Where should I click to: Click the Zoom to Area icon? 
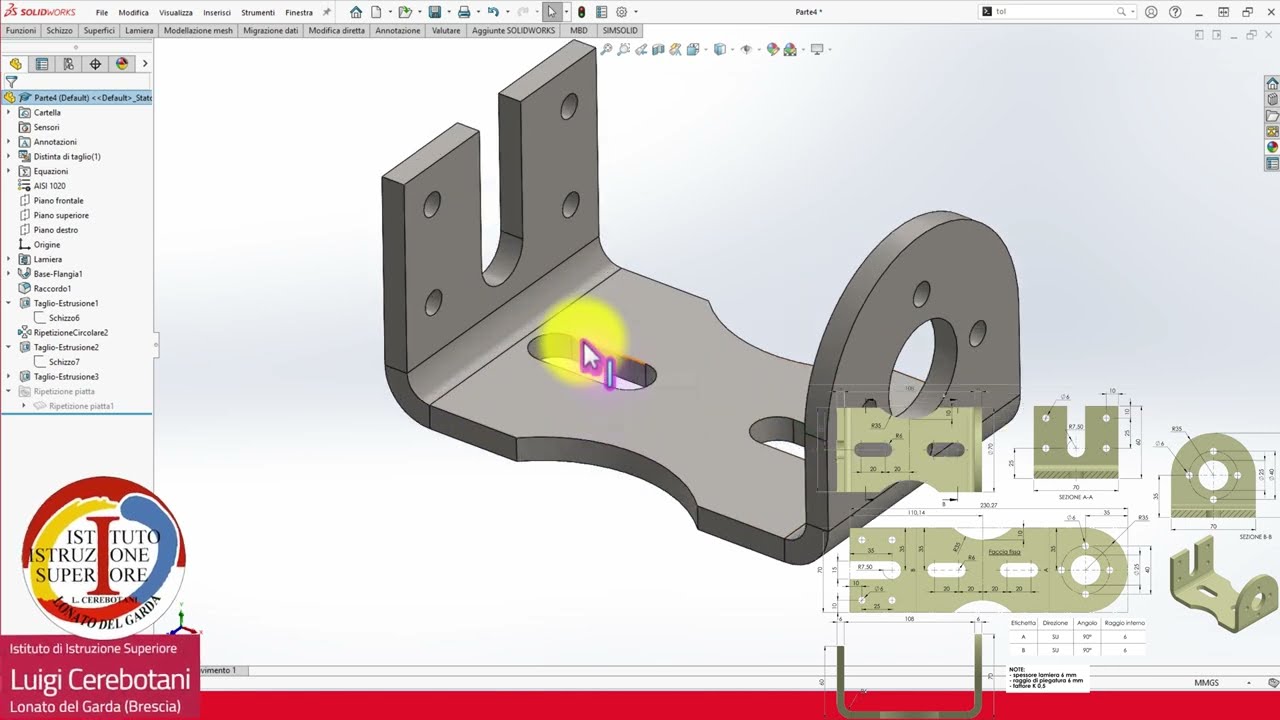624,49
